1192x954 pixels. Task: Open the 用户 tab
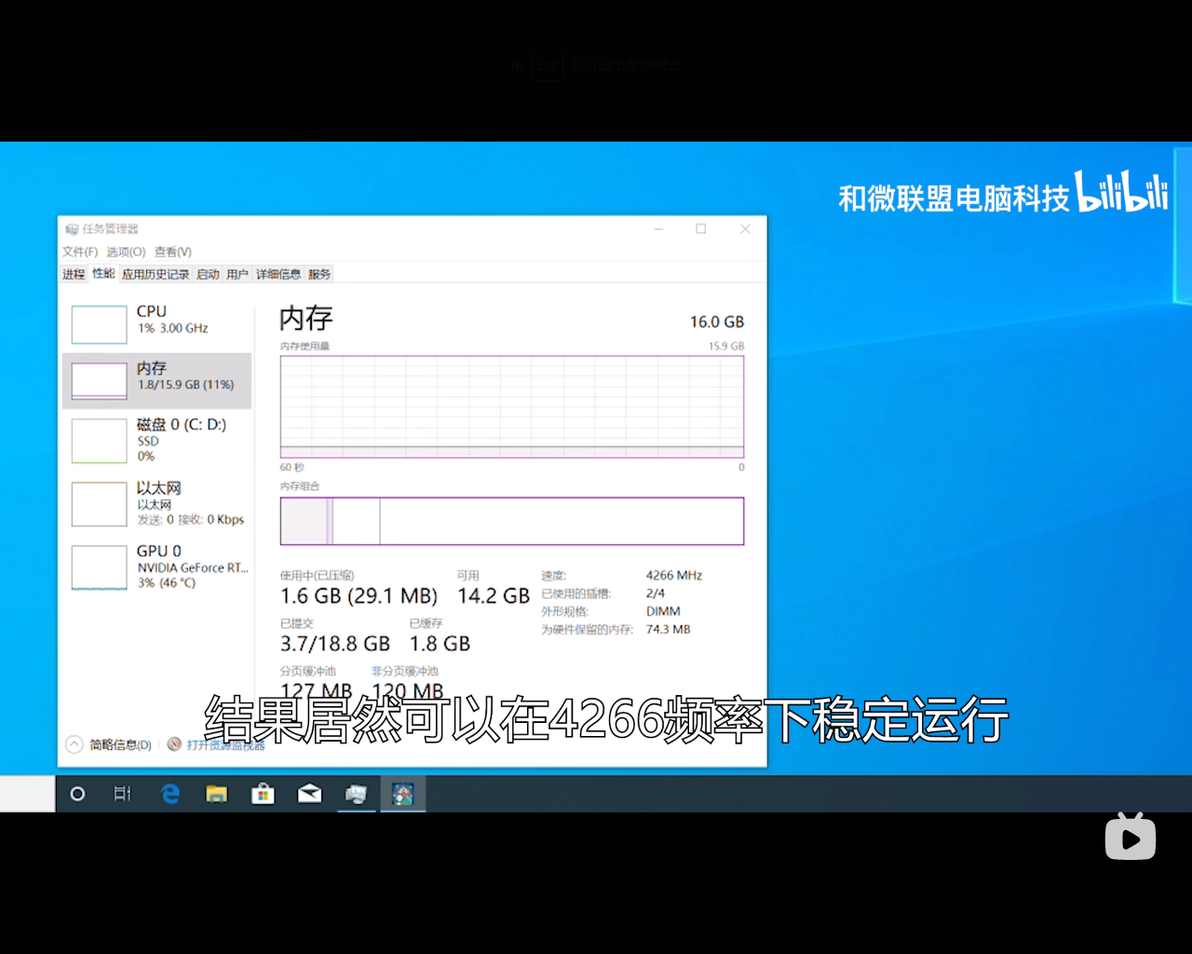point(237,274)
